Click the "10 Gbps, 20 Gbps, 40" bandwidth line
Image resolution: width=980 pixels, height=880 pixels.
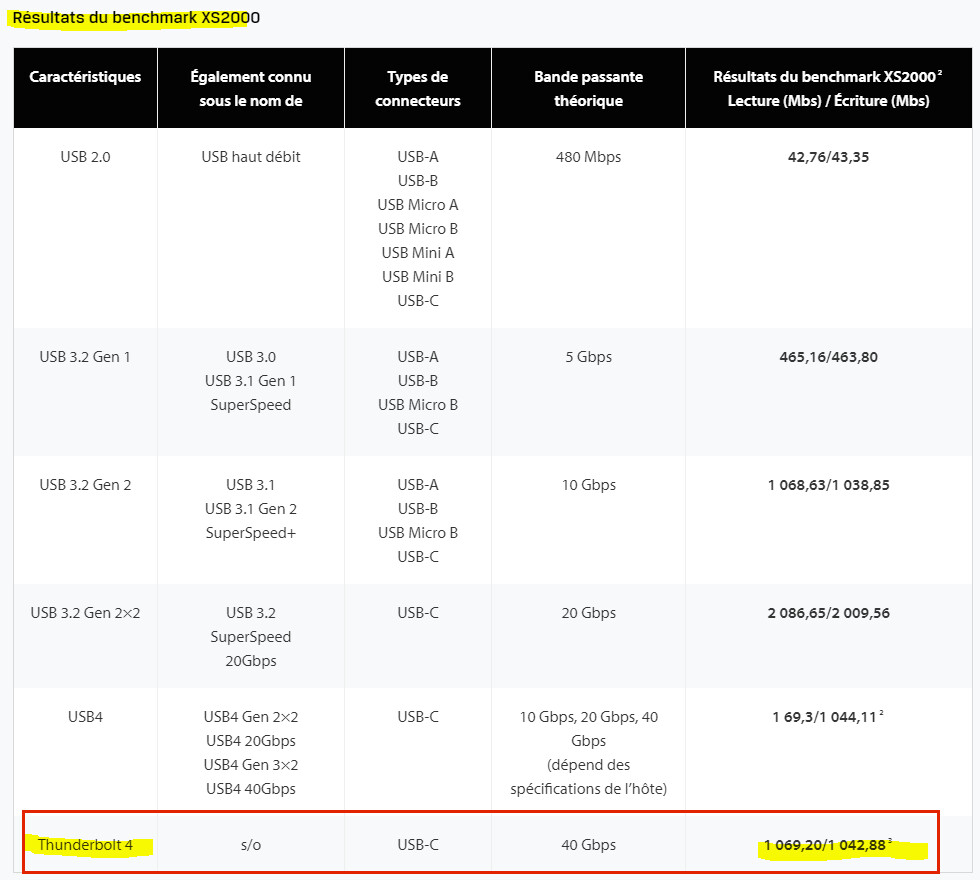588,717
